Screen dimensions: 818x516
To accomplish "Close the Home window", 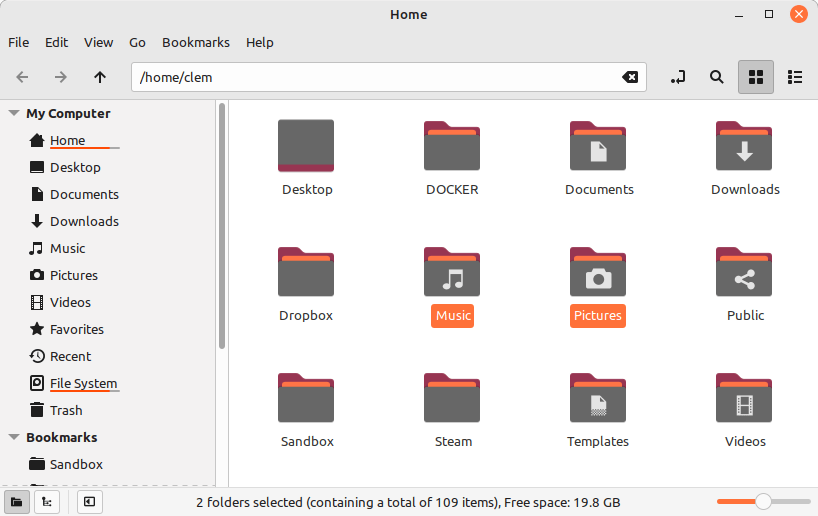I will (799, 14).
